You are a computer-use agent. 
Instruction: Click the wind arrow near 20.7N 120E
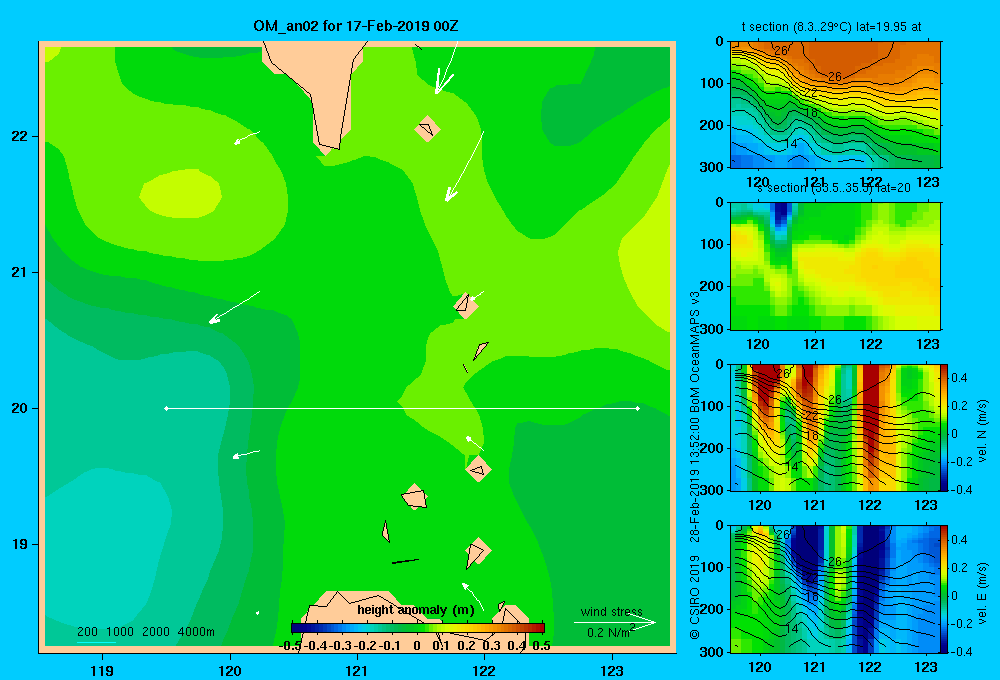click(234, 307)
